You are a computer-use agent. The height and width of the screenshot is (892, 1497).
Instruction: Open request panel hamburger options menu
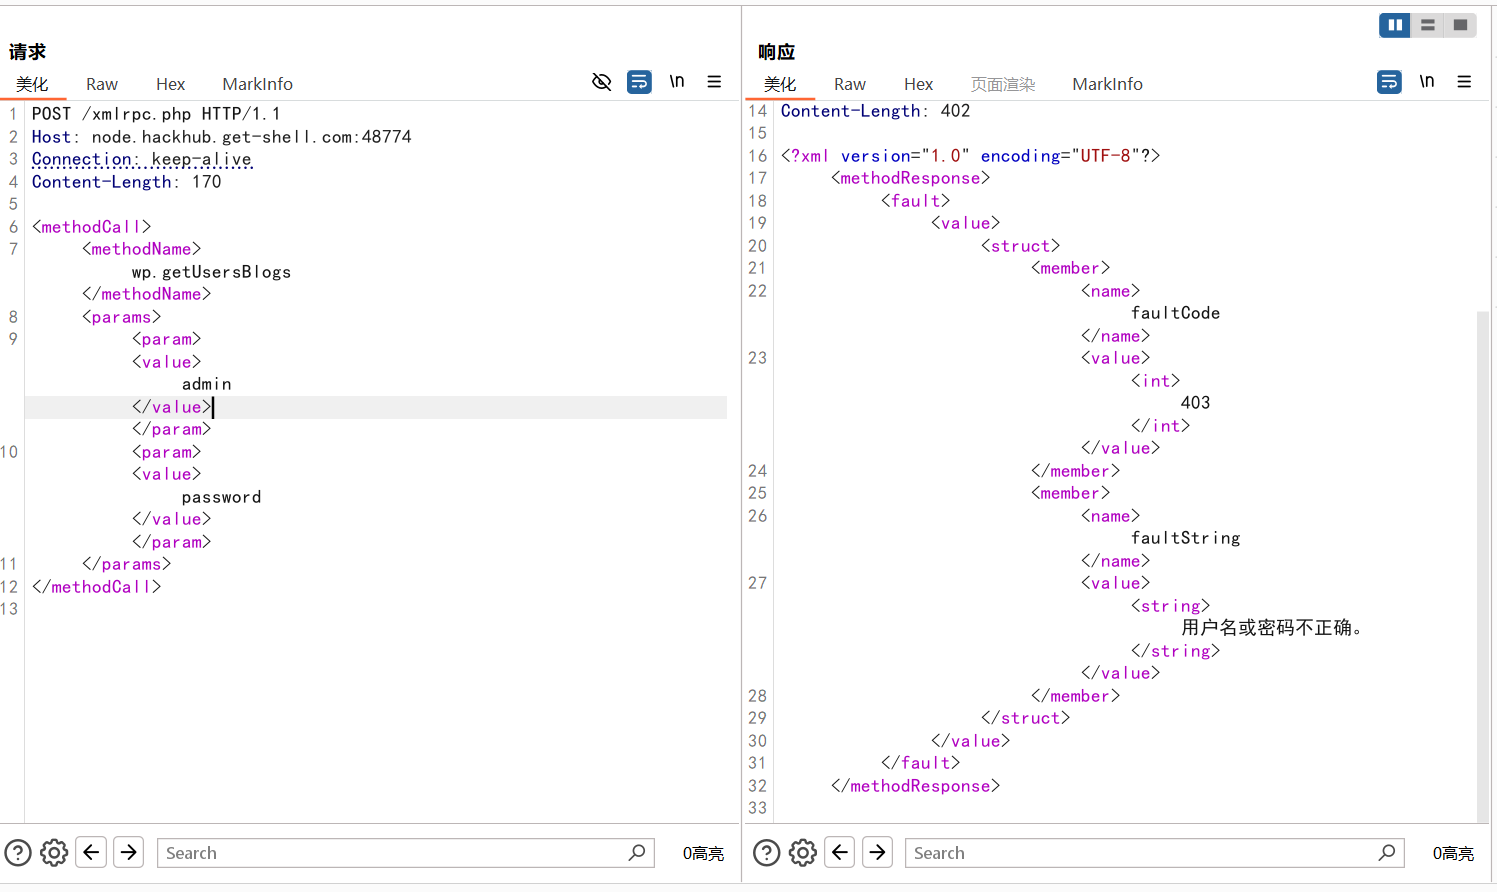[714, 82]
